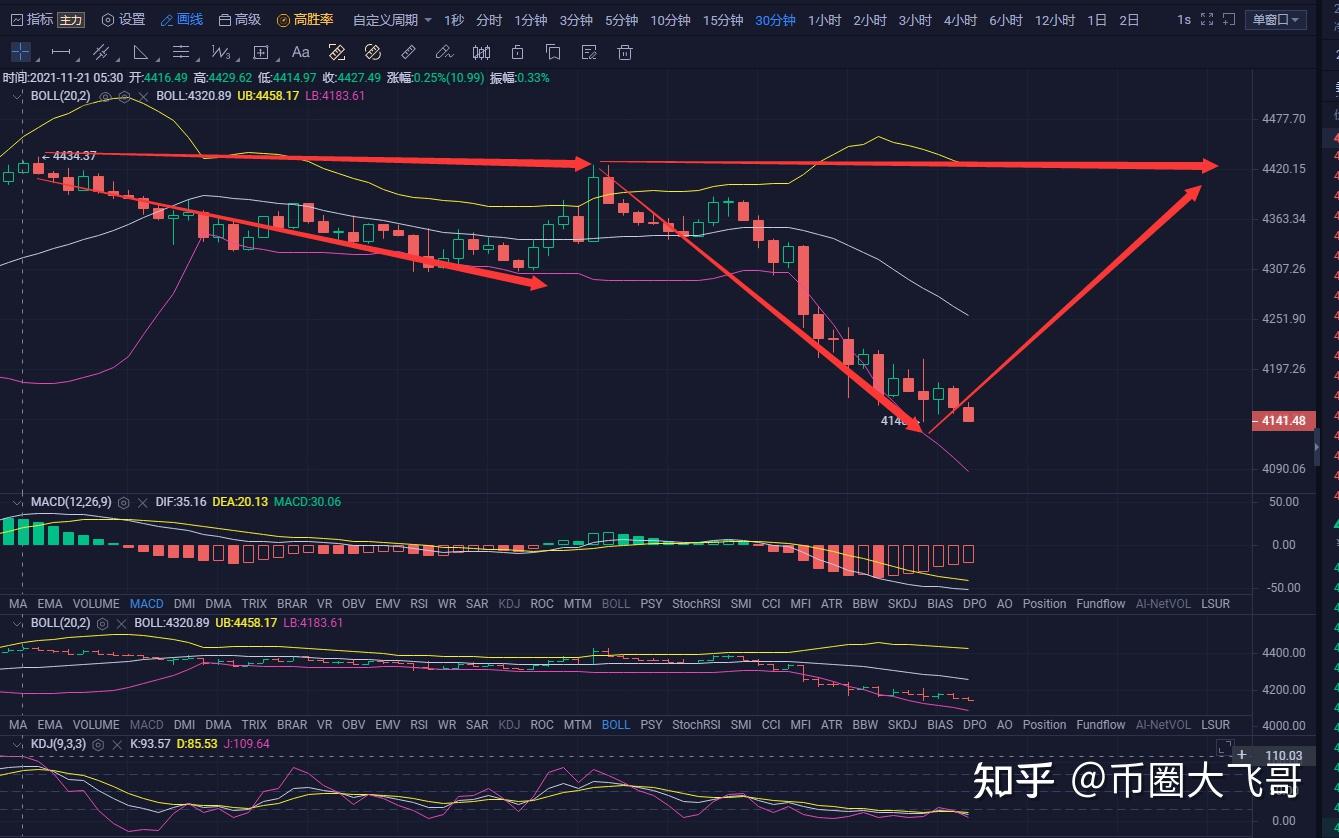Remove main chart BOLL indicator with X

tap(143, 96)
